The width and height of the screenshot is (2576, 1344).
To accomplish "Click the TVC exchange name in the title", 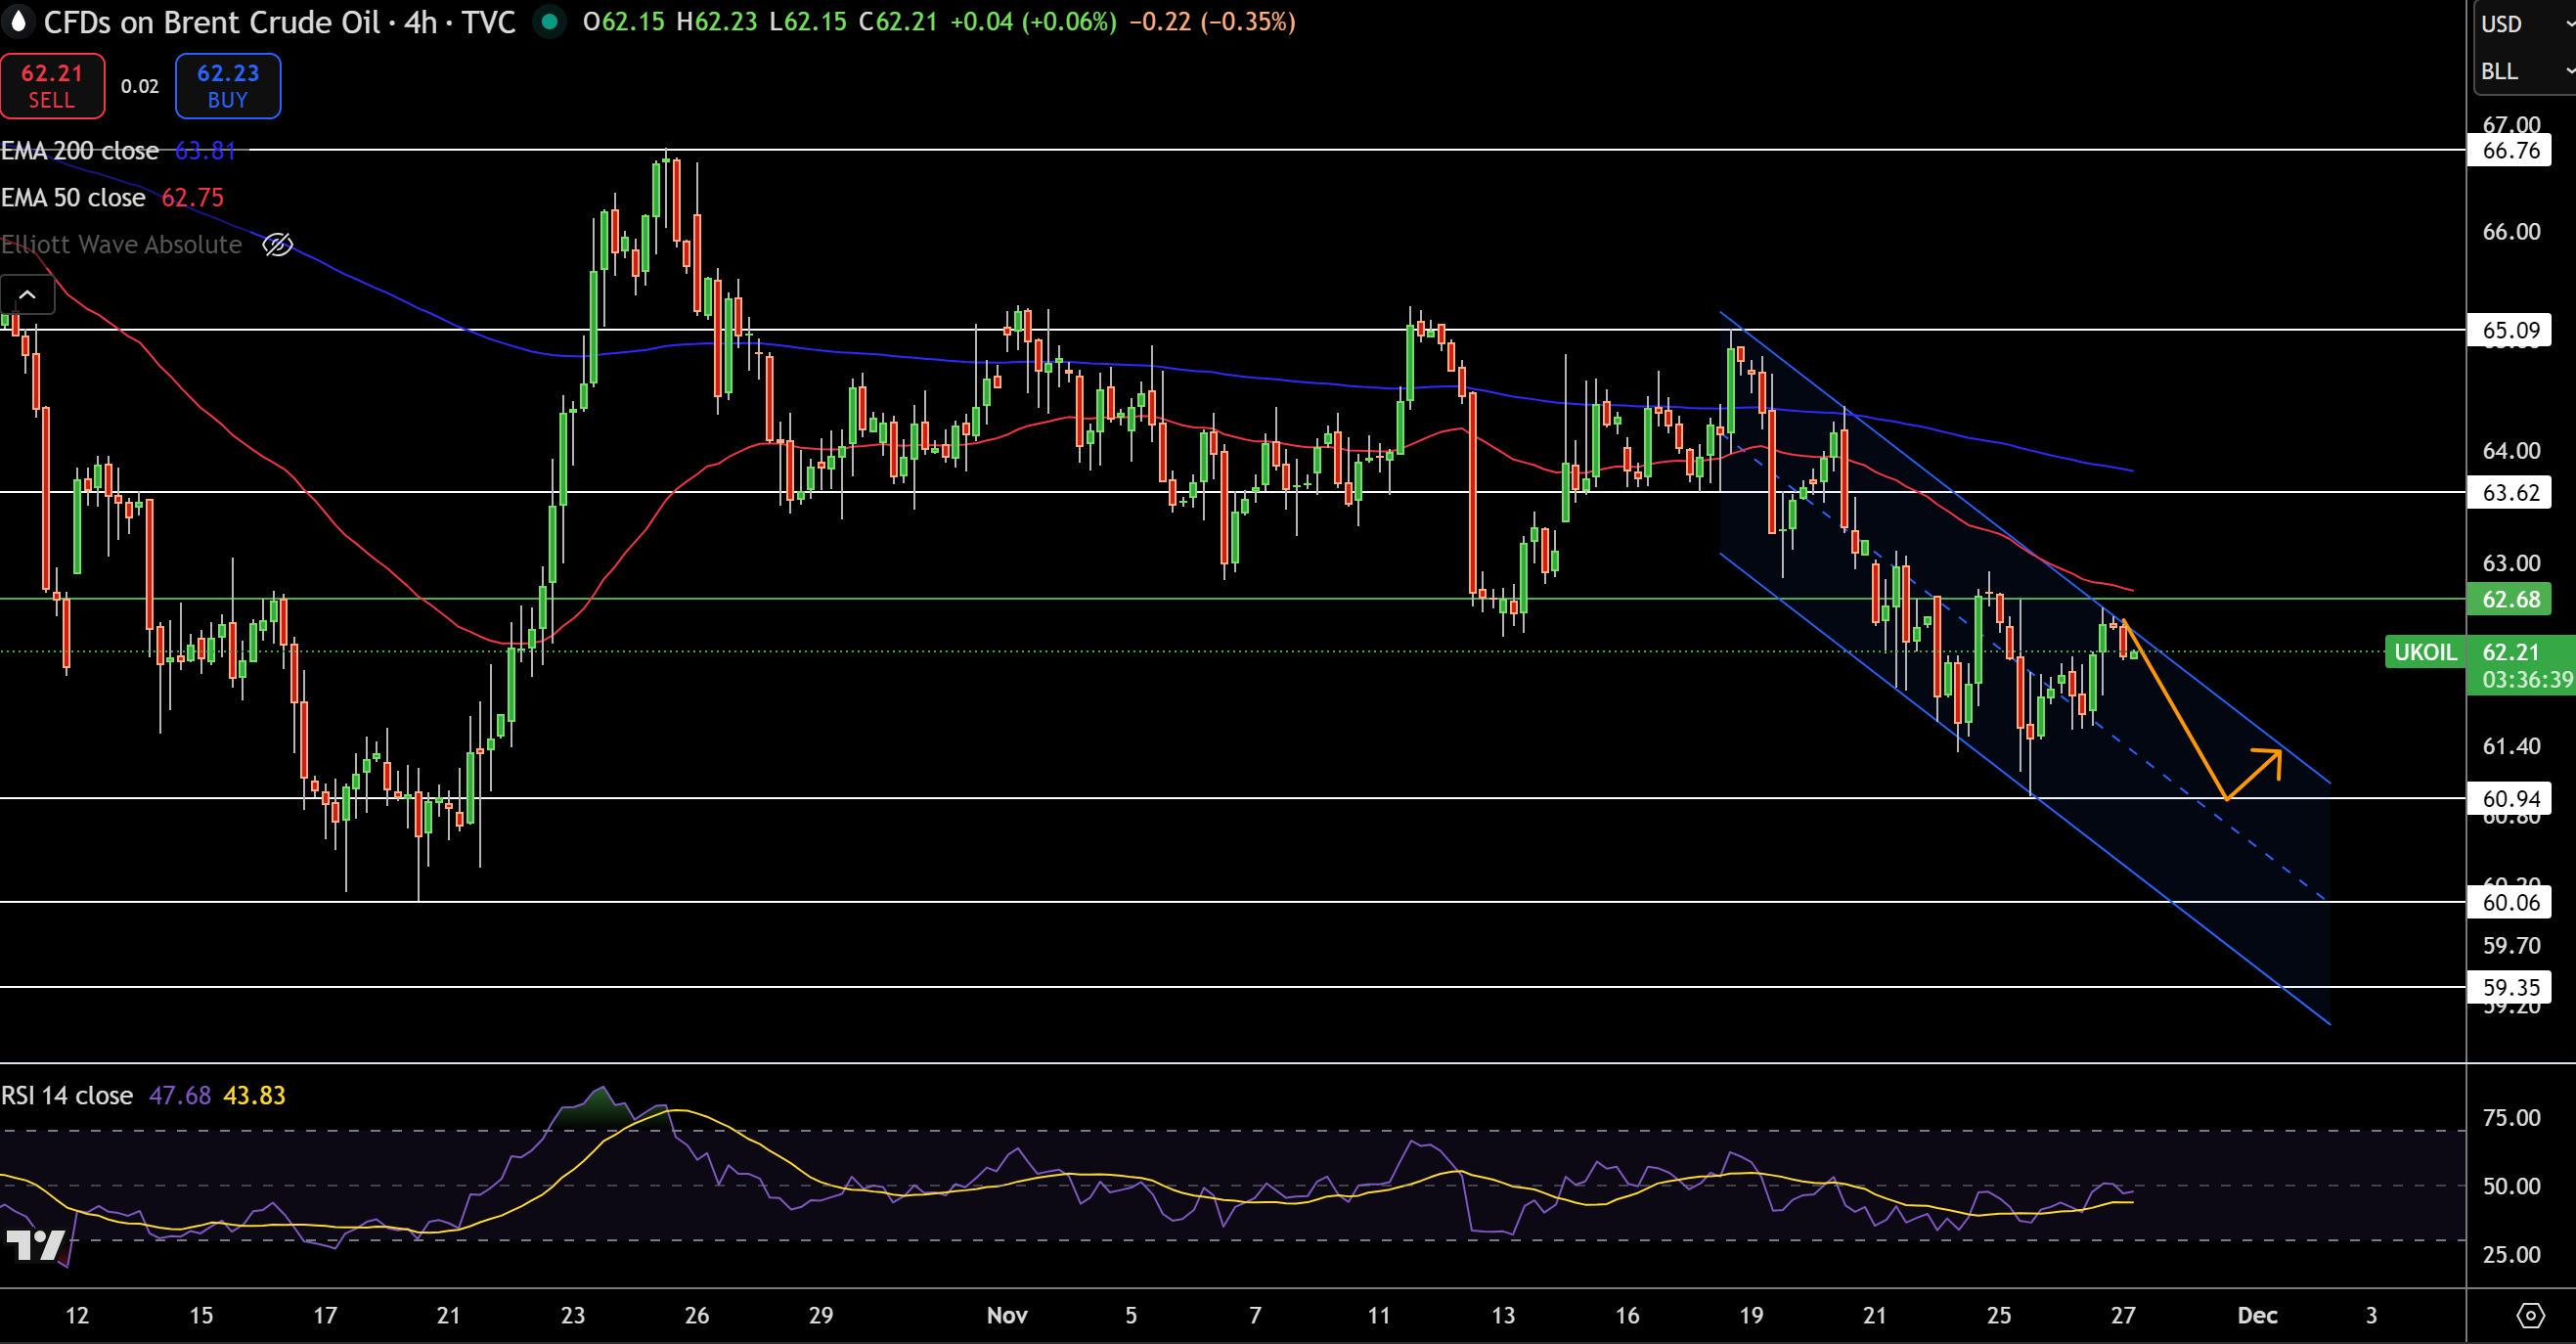I will tap(489, 22).
